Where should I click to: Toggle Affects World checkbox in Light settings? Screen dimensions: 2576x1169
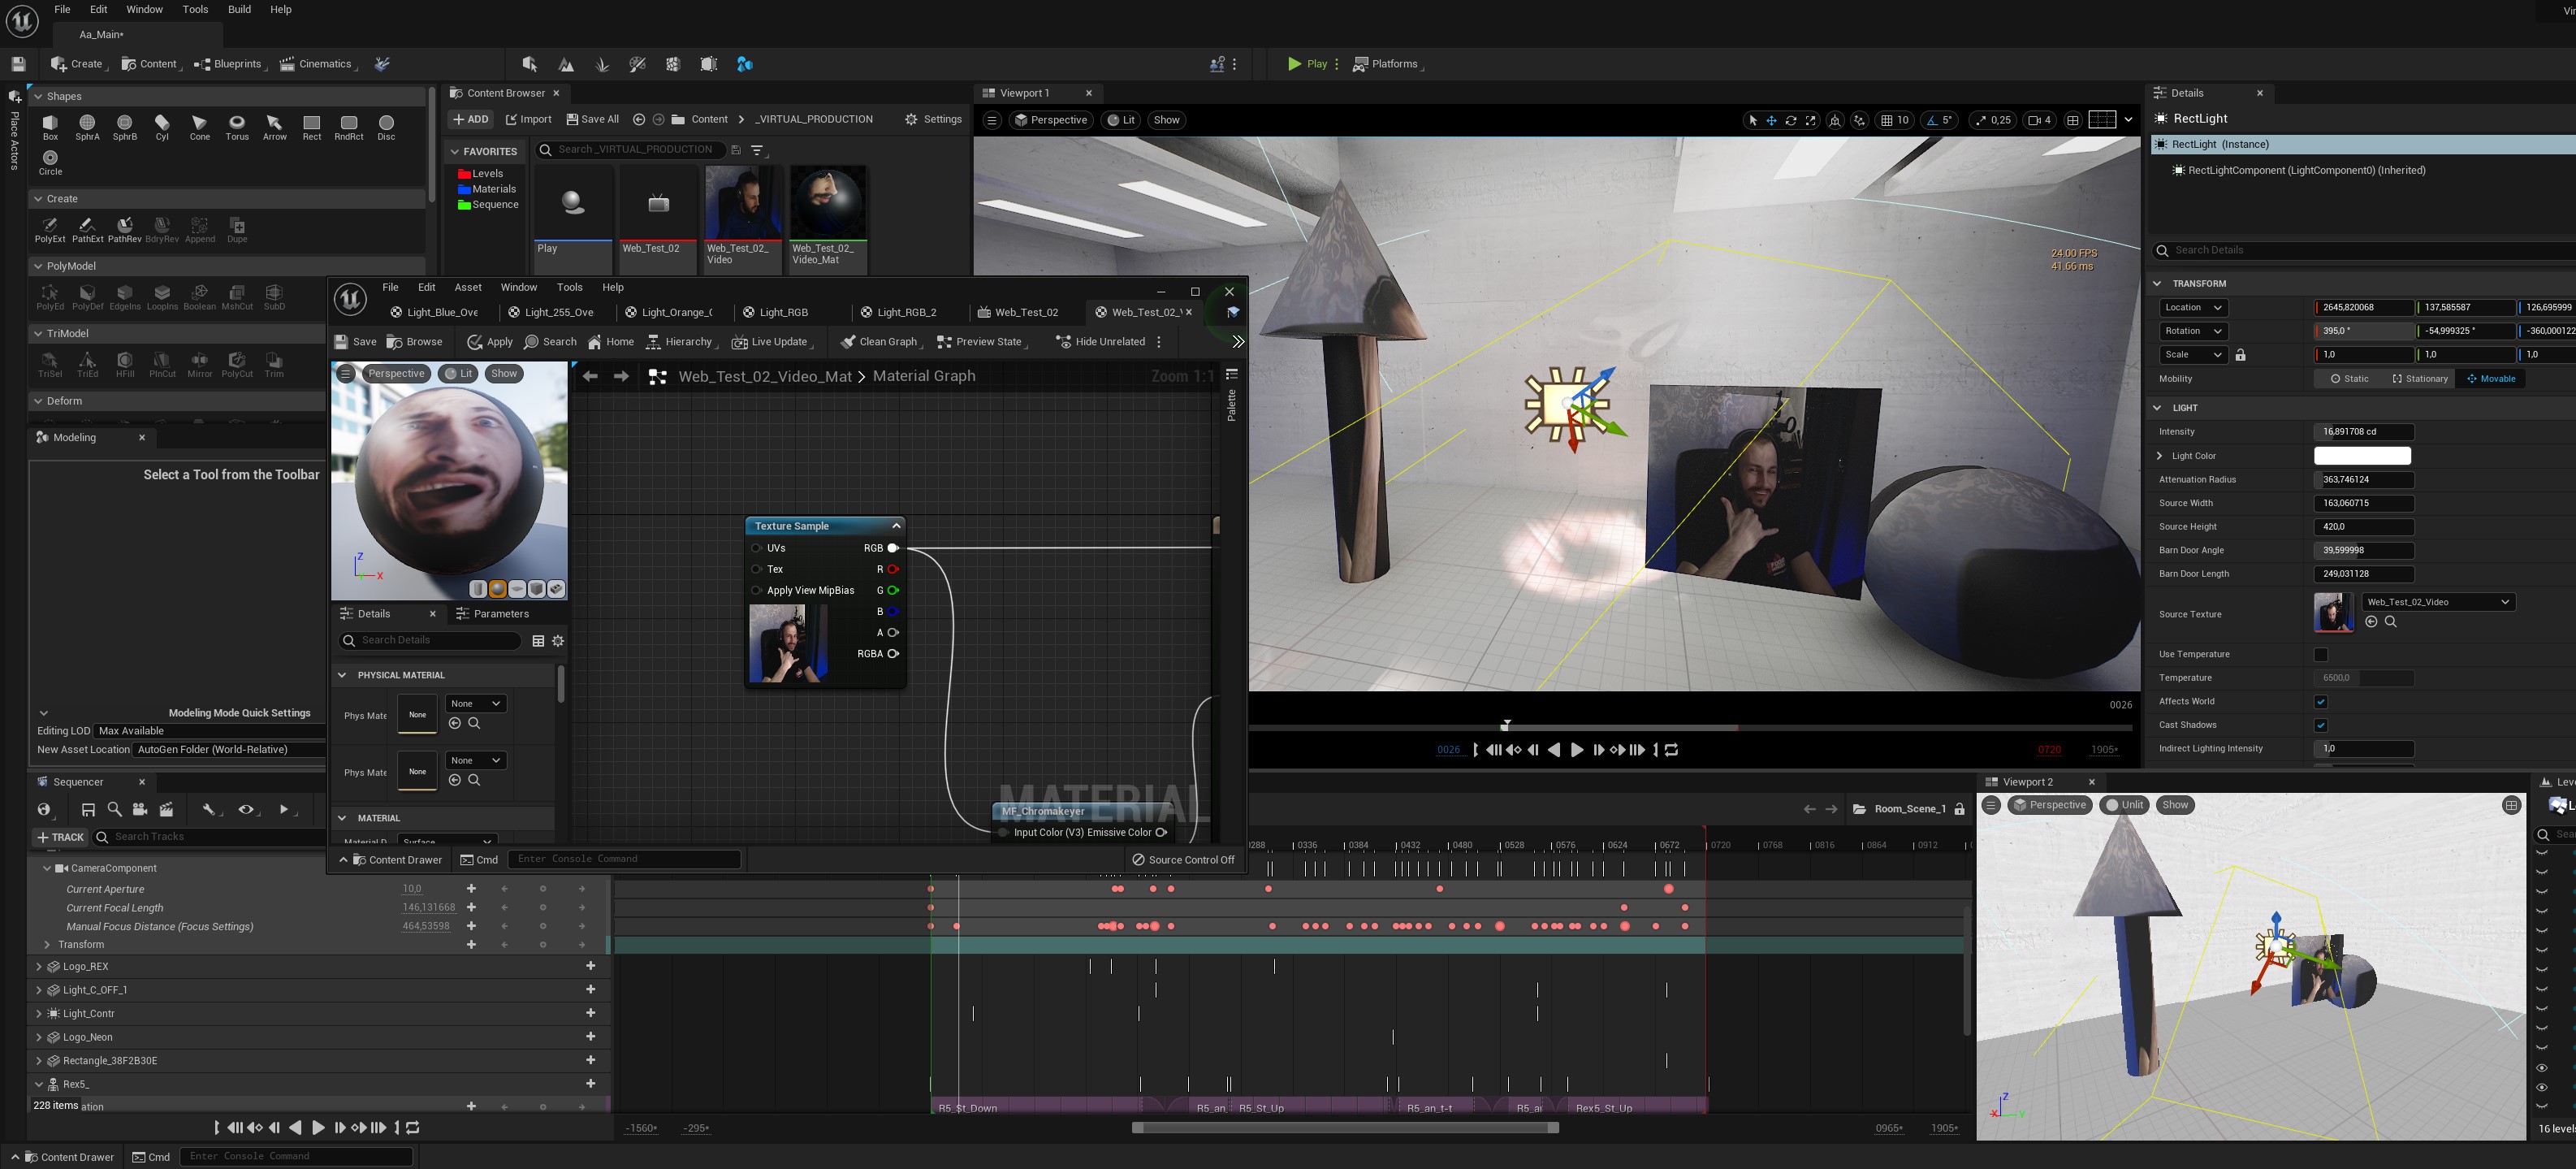(x=2319, y=700)
